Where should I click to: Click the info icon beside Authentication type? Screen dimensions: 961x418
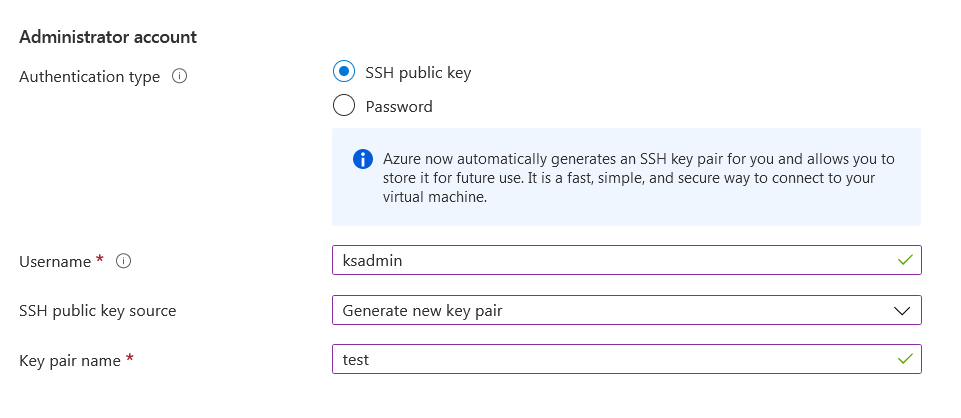point(180,76)
